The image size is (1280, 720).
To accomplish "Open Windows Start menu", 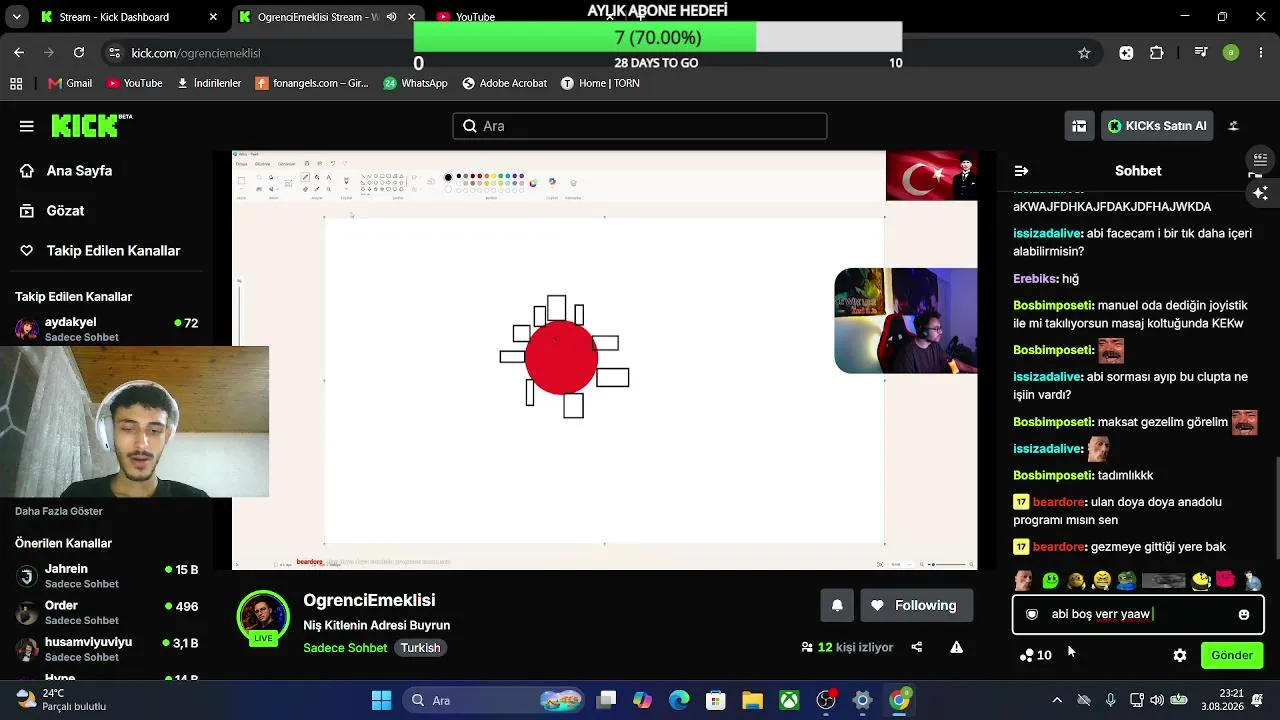I will (x=382, y=700).
